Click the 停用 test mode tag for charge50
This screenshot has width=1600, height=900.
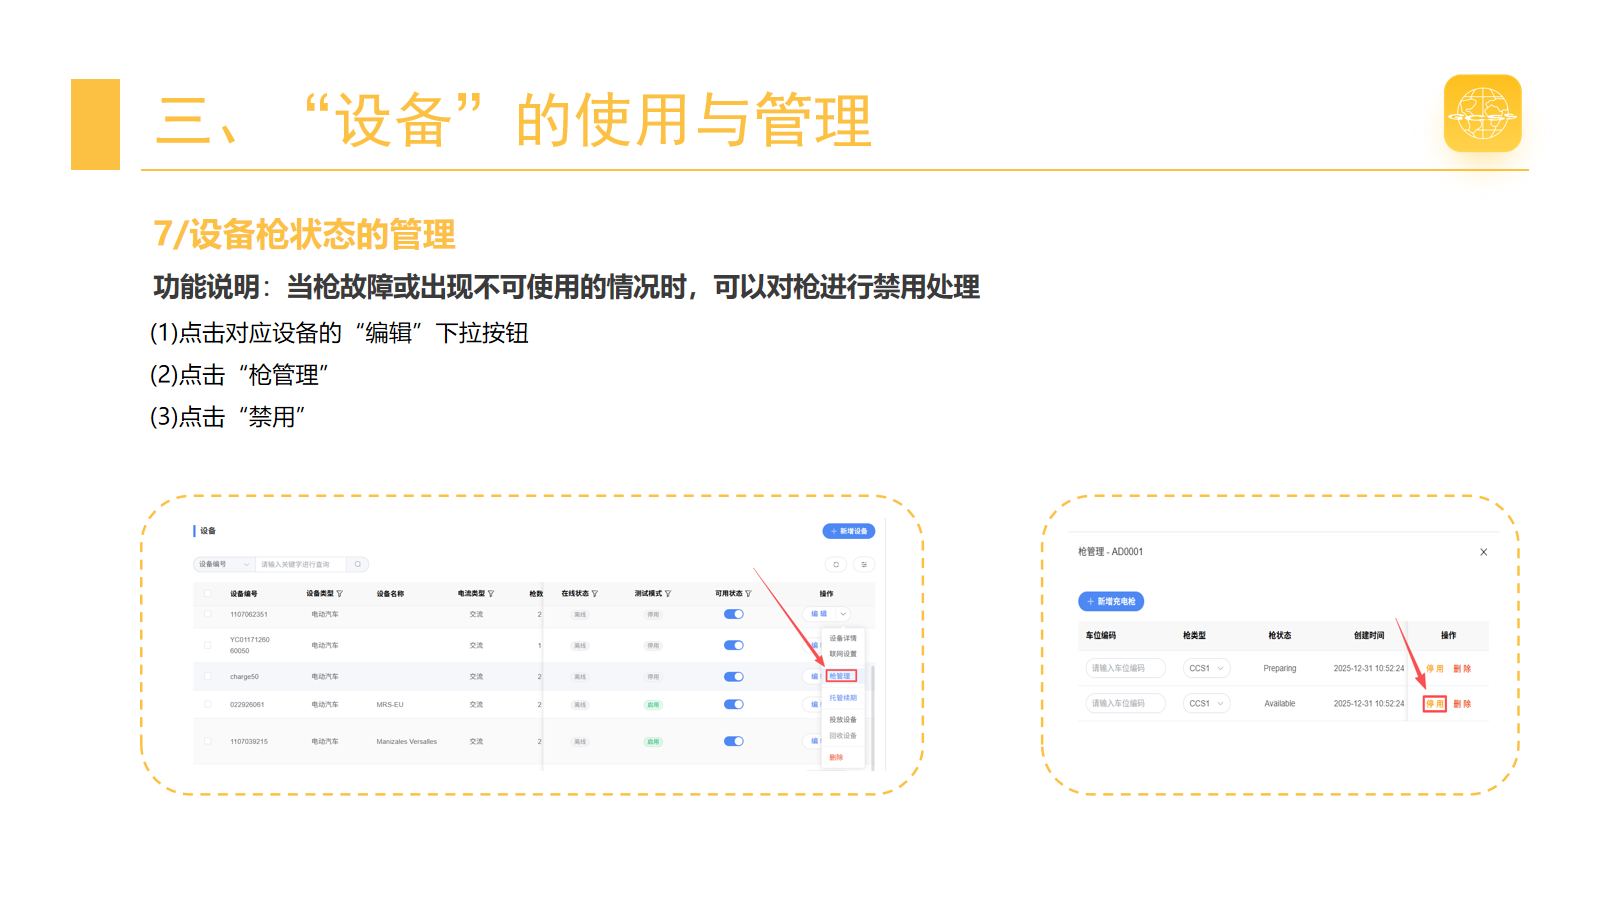[x=653, y=677]
